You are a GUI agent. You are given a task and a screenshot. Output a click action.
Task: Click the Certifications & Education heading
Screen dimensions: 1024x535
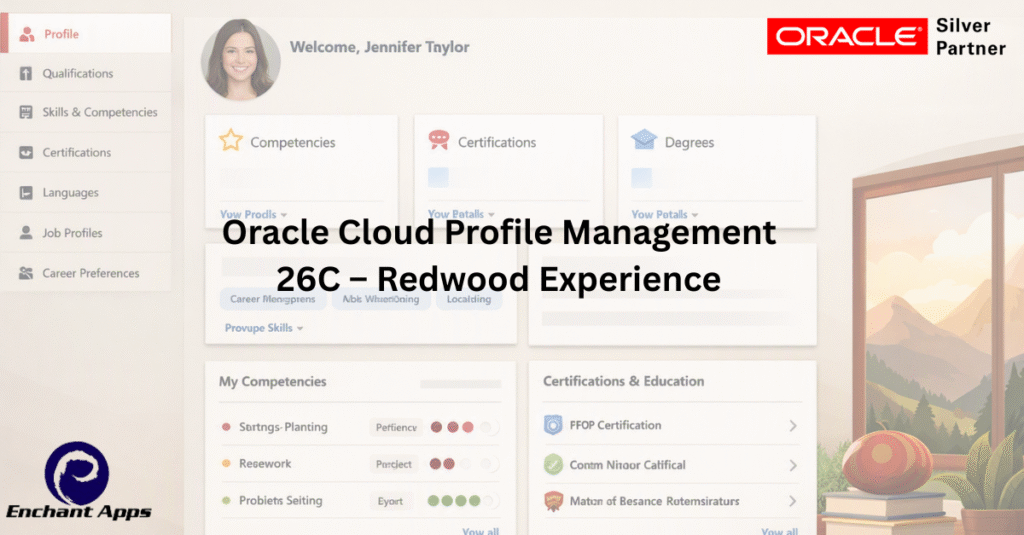[624, 381]
